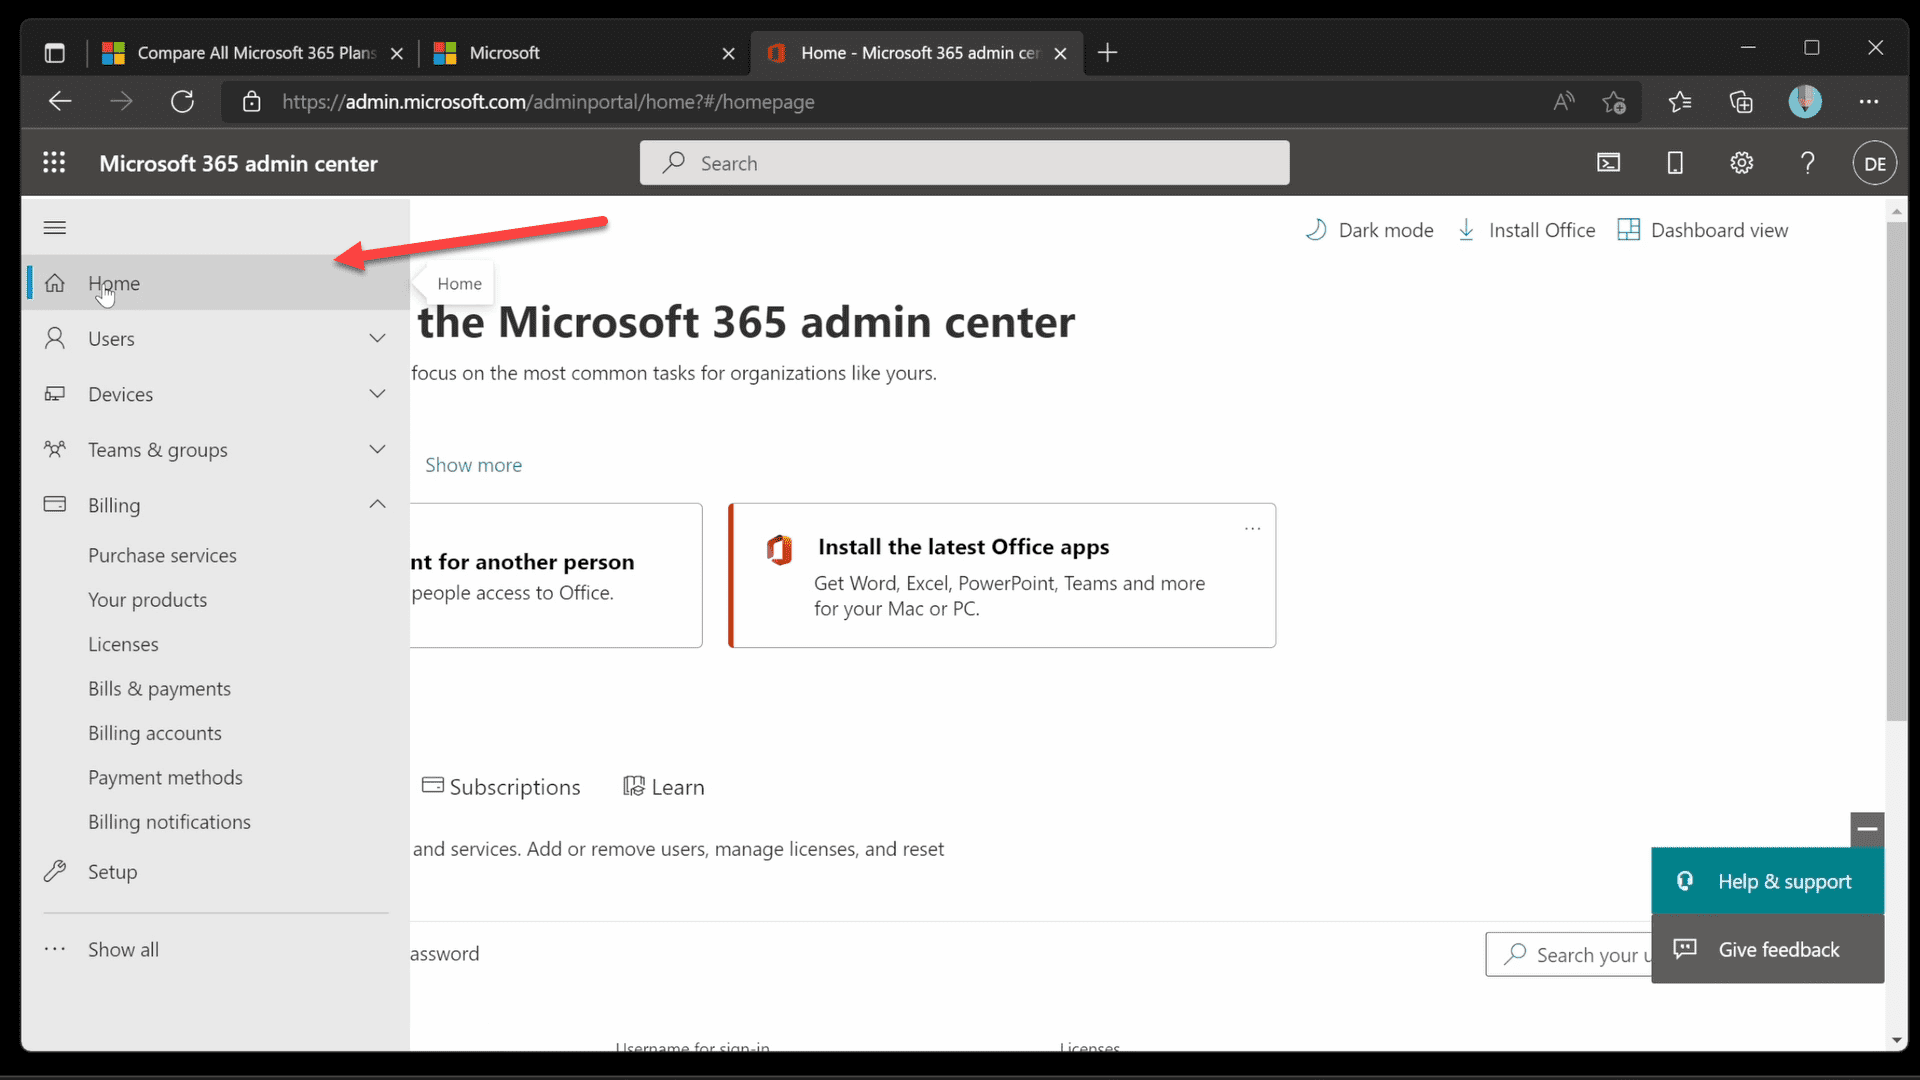Collapse the navigation menu hamburger icon
The width and height of the screenshot is (1920, 1080).
[x=55, y=228]
